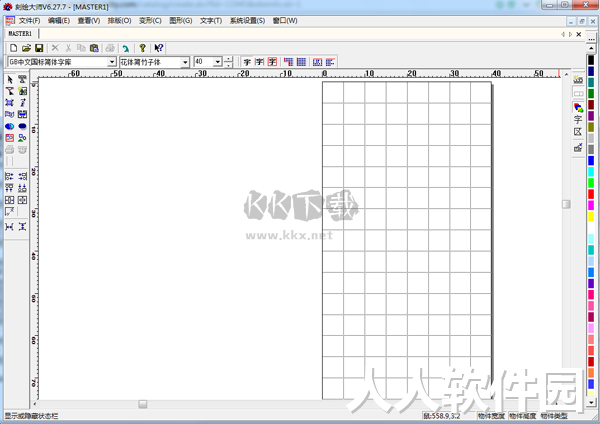Click the Paste clipboard icon
Screen dimensions: 600x424
[94, 48]
